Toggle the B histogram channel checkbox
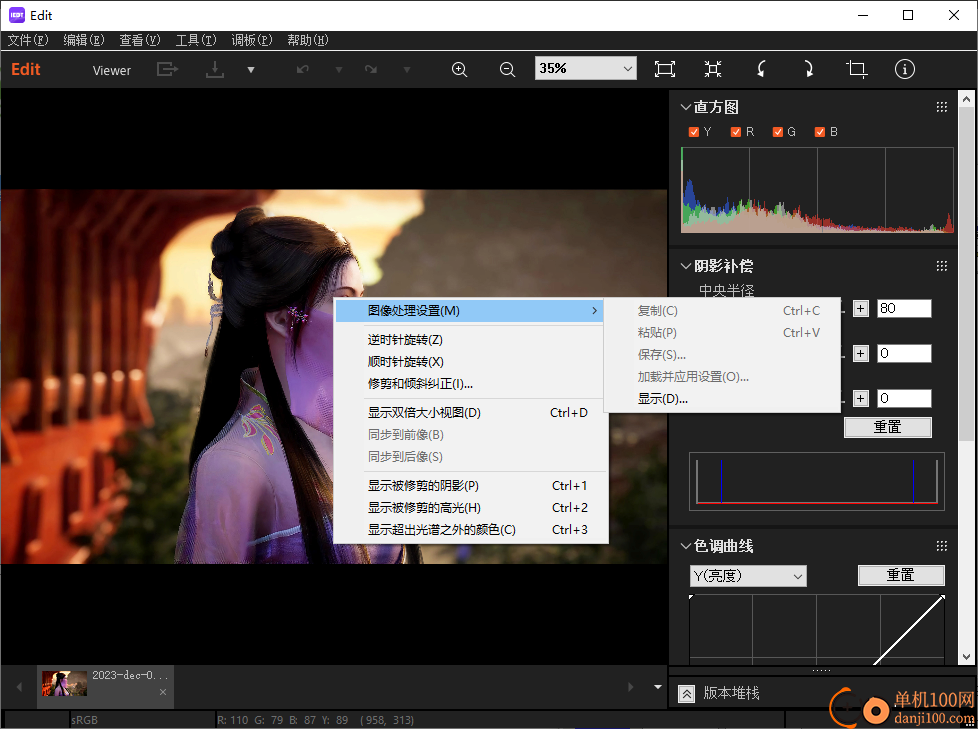Screen dimensions: 978x729 (820, 132)
